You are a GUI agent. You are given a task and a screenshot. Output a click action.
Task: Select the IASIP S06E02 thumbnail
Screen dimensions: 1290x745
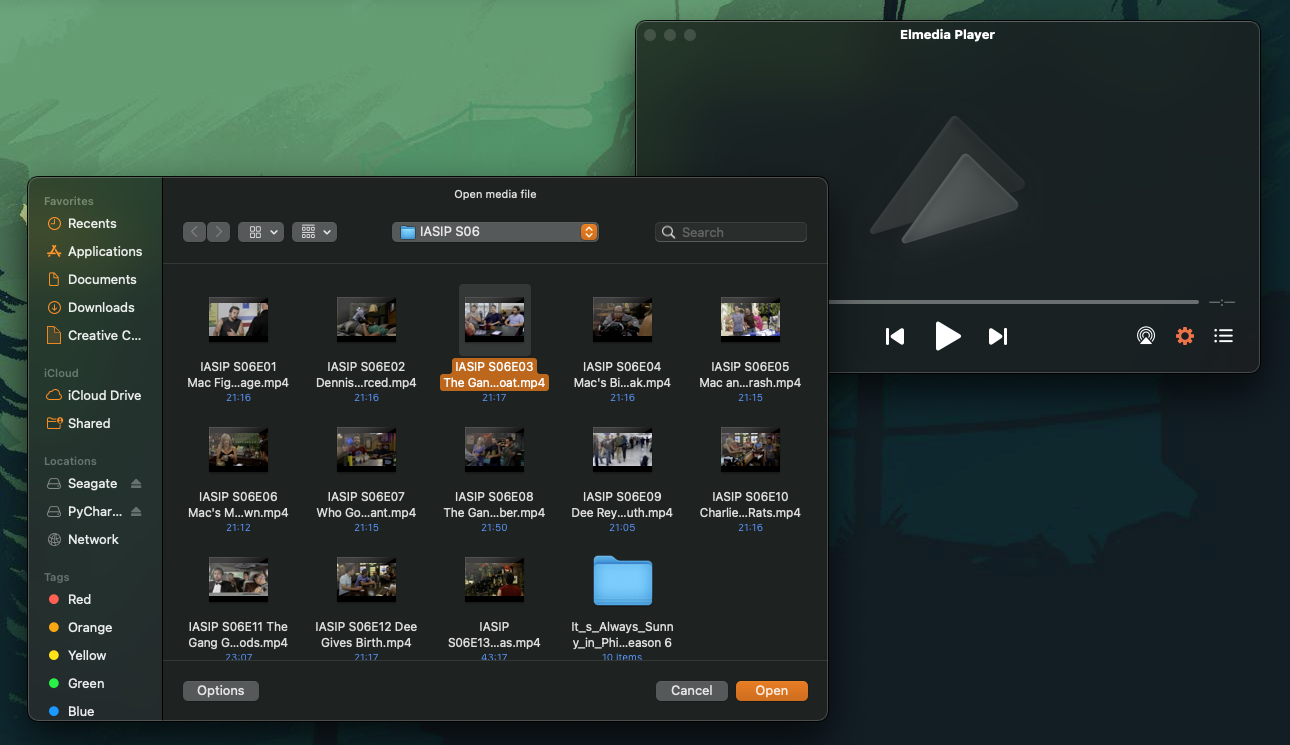click(366, 320)
